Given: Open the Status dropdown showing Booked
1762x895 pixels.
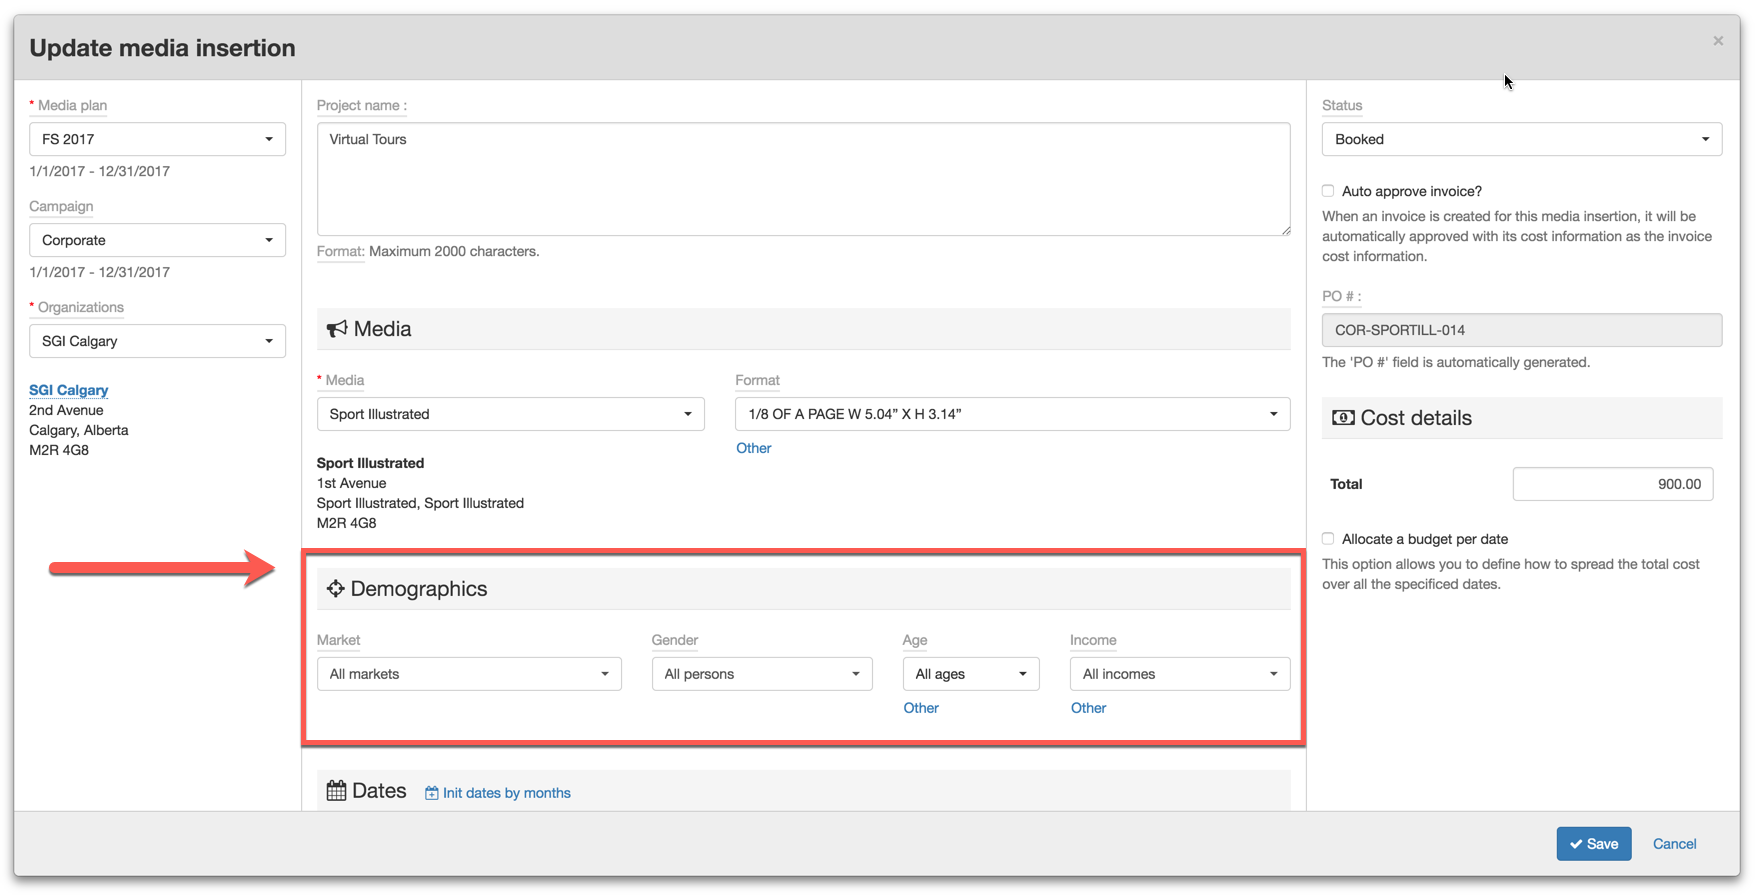Looking at the screenshot, I should coord(1520,139).
